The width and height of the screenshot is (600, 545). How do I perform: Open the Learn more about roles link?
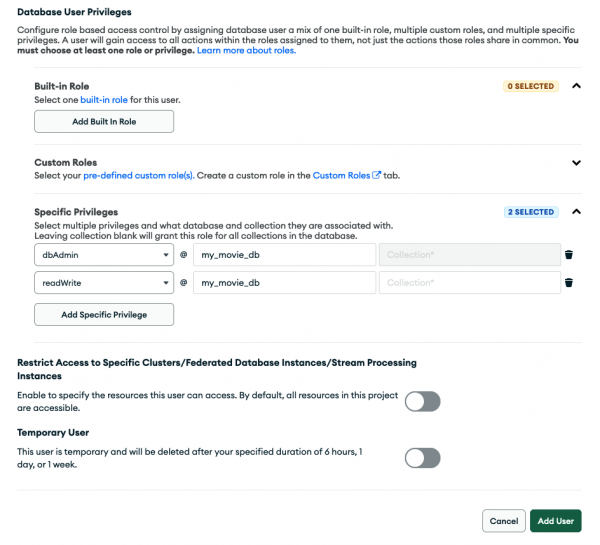pos(246,50)
